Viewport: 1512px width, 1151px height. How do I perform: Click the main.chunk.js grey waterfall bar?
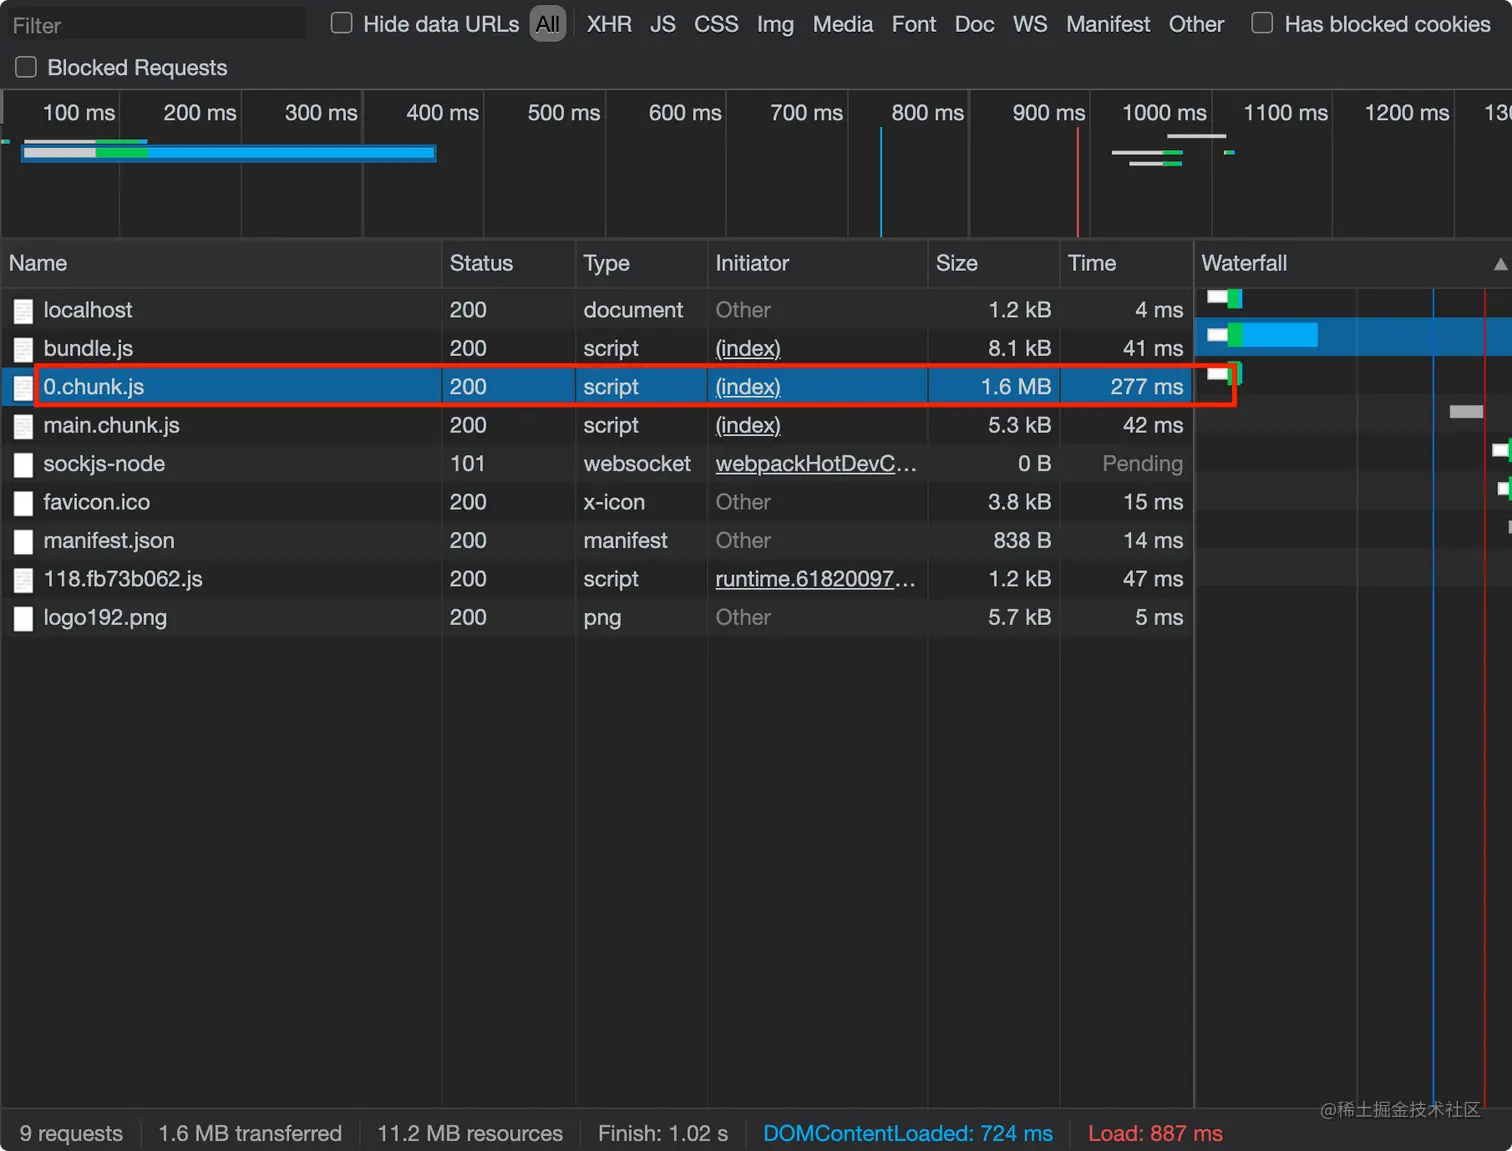point(1466,412)
